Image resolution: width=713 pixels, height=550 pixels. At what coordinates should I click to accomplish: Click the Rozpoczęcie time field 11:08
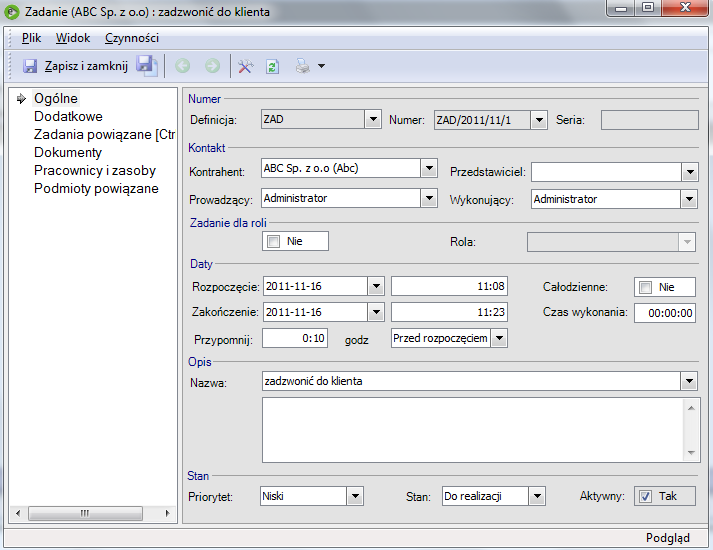(449, 286)
